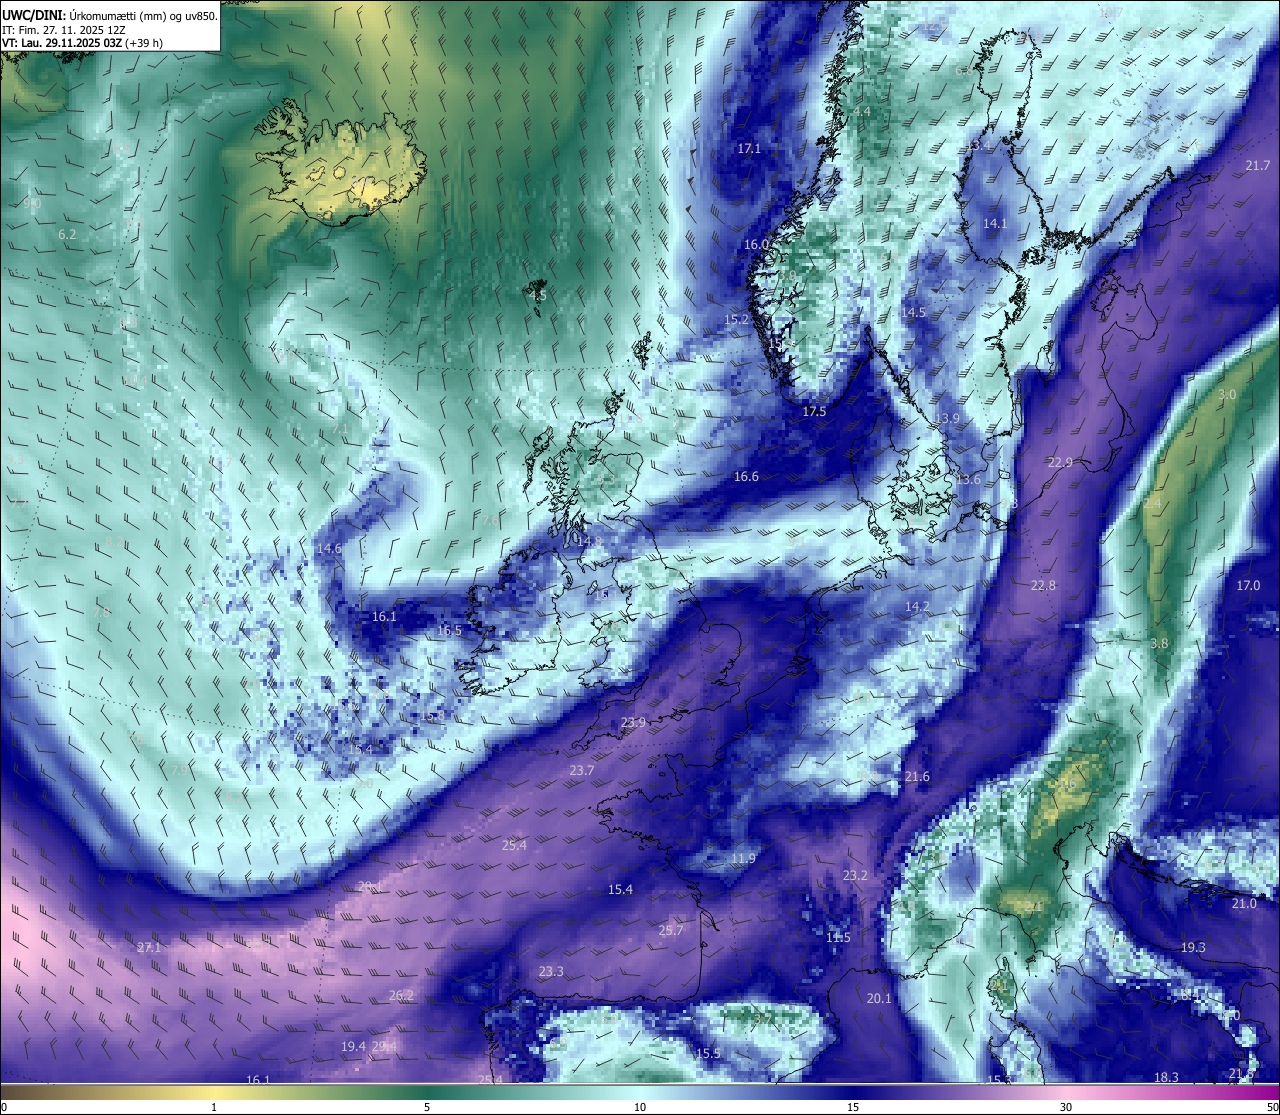Click the map value '13.6'
The height and width of the screenshot is (1115, 1280).
coord(968,480)
